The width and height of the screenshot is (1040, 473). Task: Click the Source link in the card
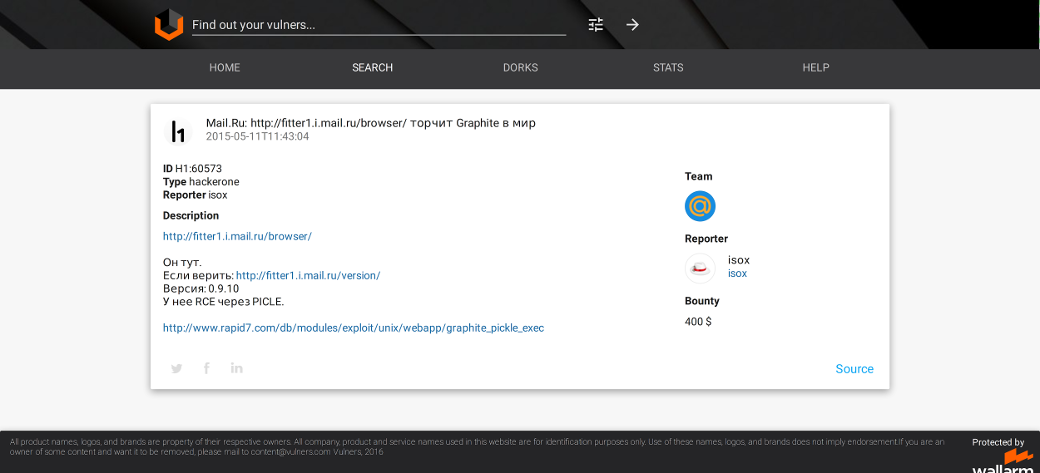(x=854, y=369)
